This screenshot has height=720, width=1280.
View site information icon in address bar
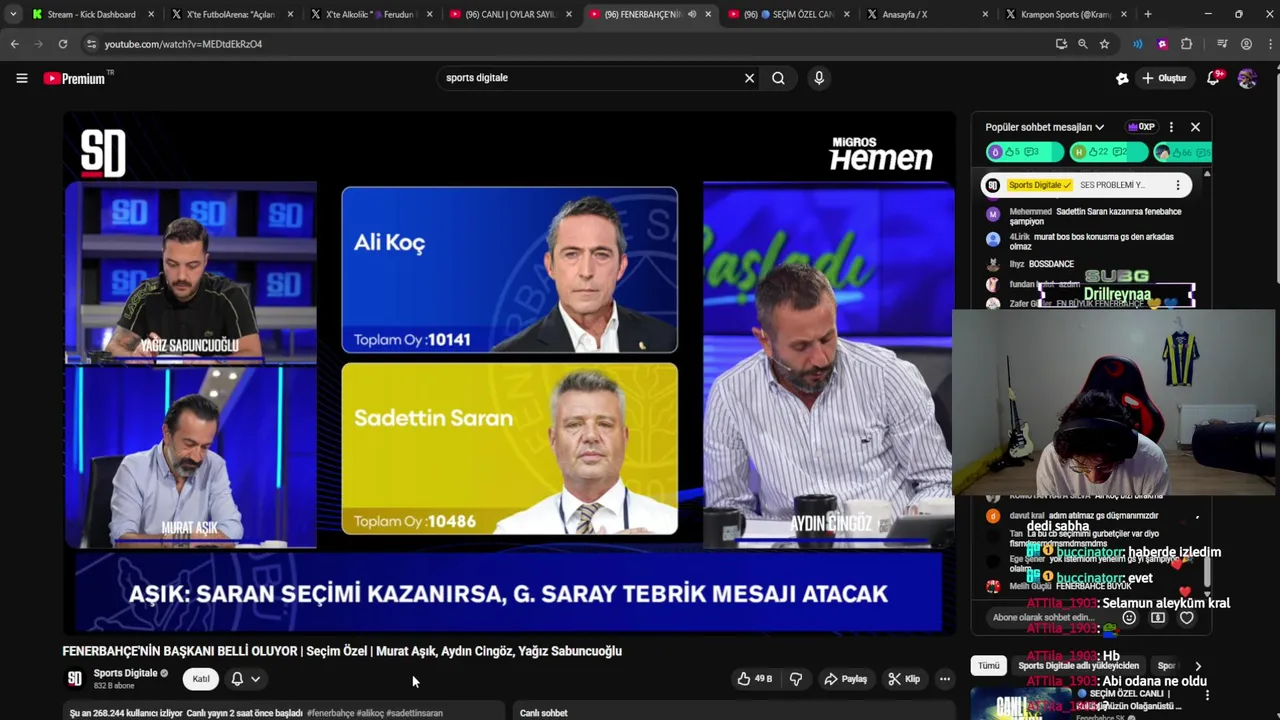[91, 44]
